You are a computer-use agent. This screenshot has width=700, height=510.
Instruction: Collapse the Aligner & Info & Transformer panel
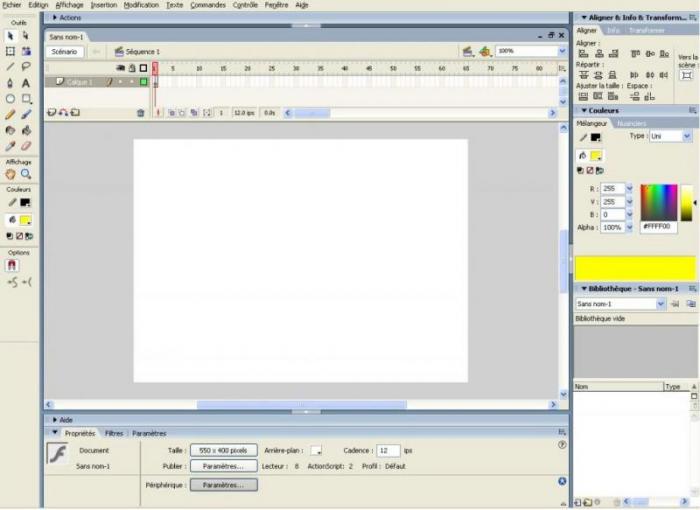tap(583, 17)
